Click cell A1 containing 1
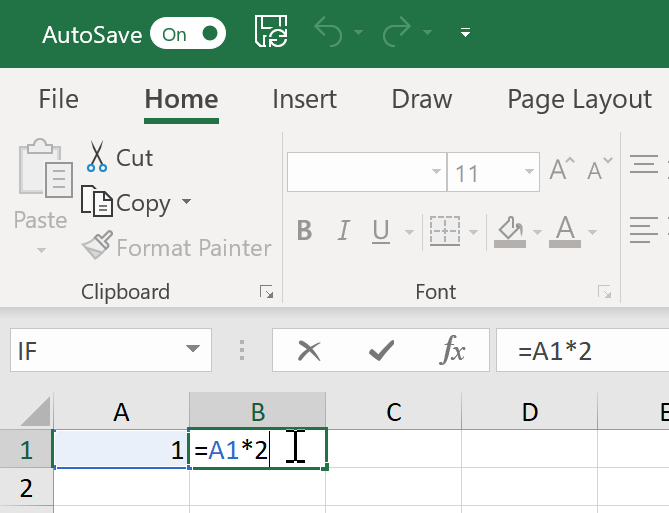 122,449
